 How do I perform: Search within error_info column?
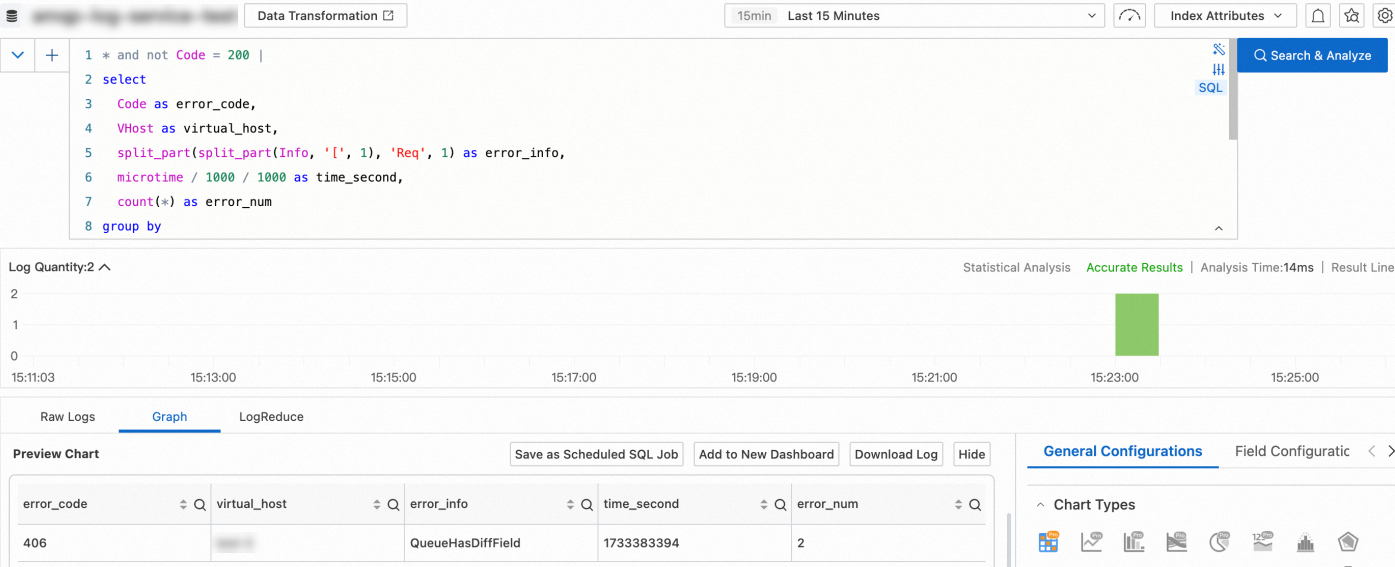pyautogui.click(x=587, y=505)
